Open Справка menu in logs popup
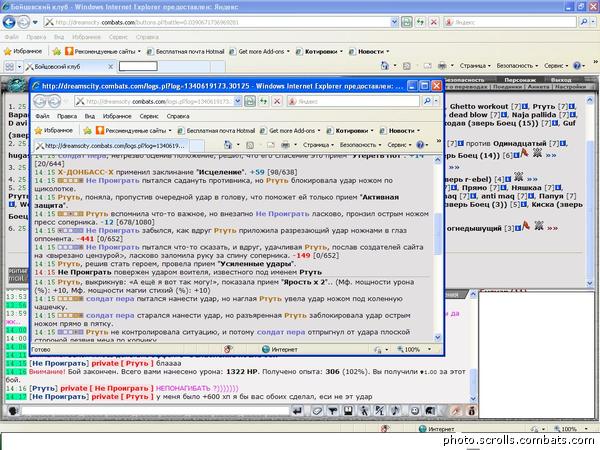Image resolution: width=600 pixels, height=450 pixels. [x=178, y=116]
